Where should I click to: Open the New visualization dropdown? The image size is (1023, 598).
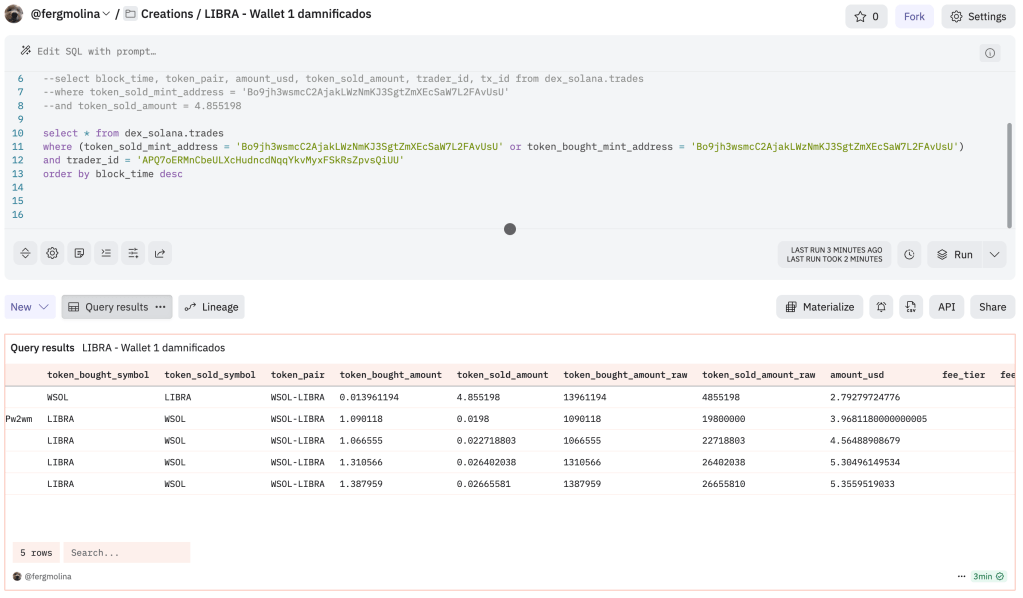pyautogui.click(x=30, y=307)
